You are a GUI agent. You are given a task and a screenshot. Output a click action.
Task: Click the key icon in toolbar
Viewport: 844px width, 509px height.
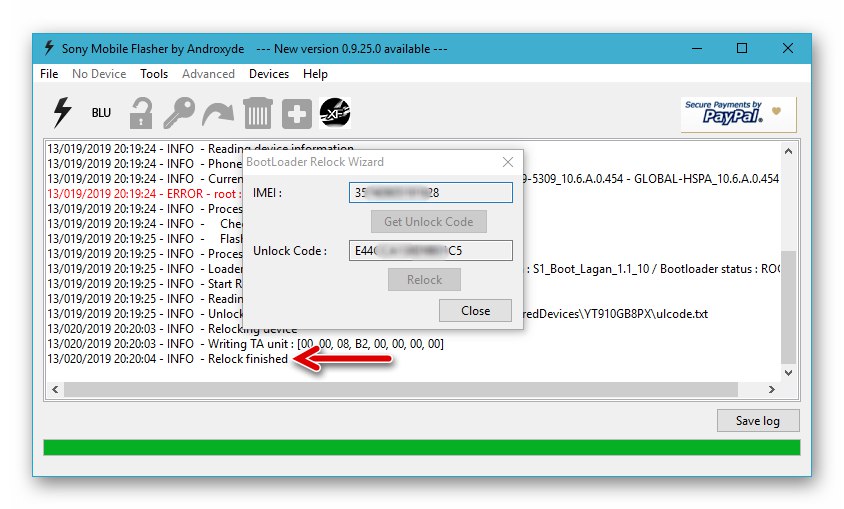(179, 113)
